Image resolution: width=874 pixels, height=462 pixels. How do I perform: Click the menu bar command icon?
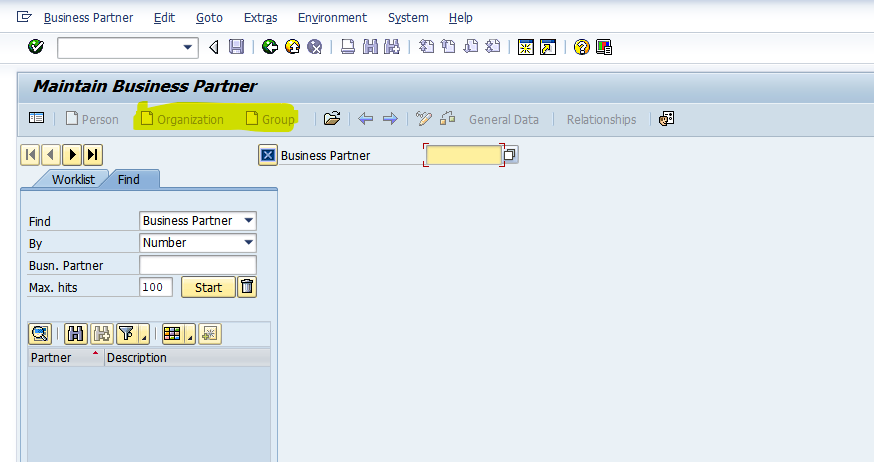[24, 17]
